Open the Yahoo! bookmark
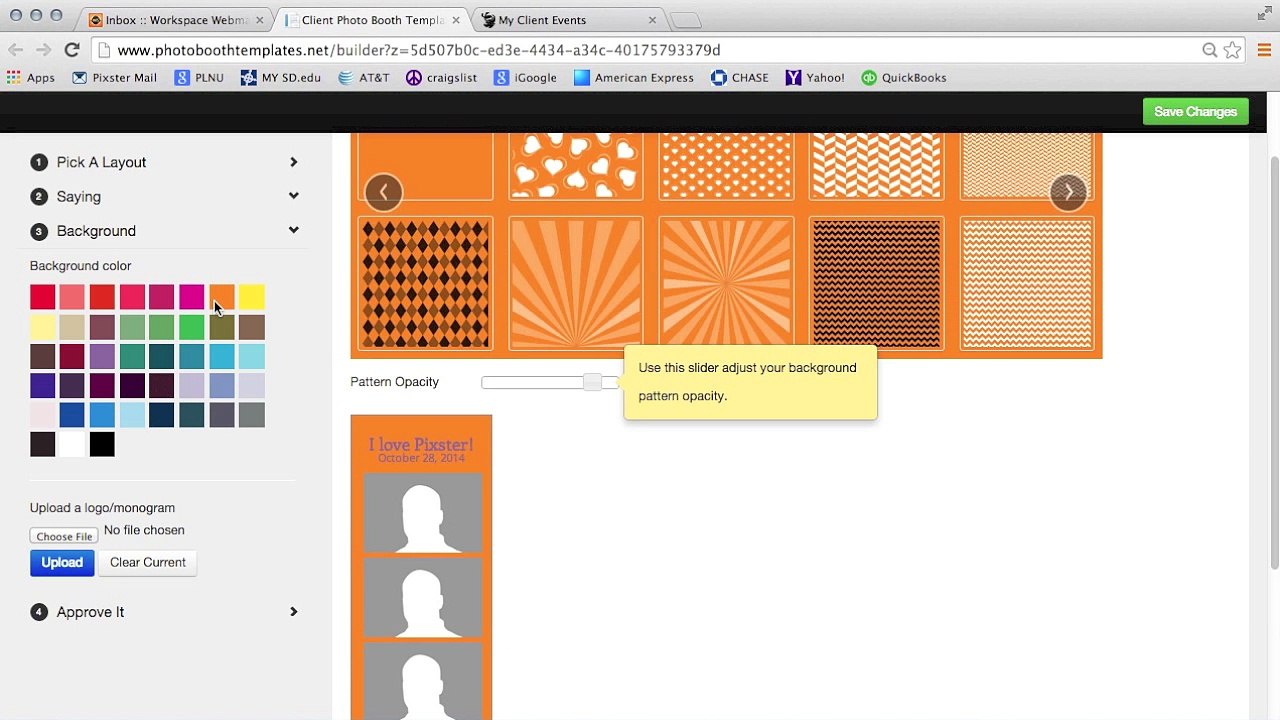This screenshot has width=1280, height=720. pyautogui.click(x=815, y=78)
